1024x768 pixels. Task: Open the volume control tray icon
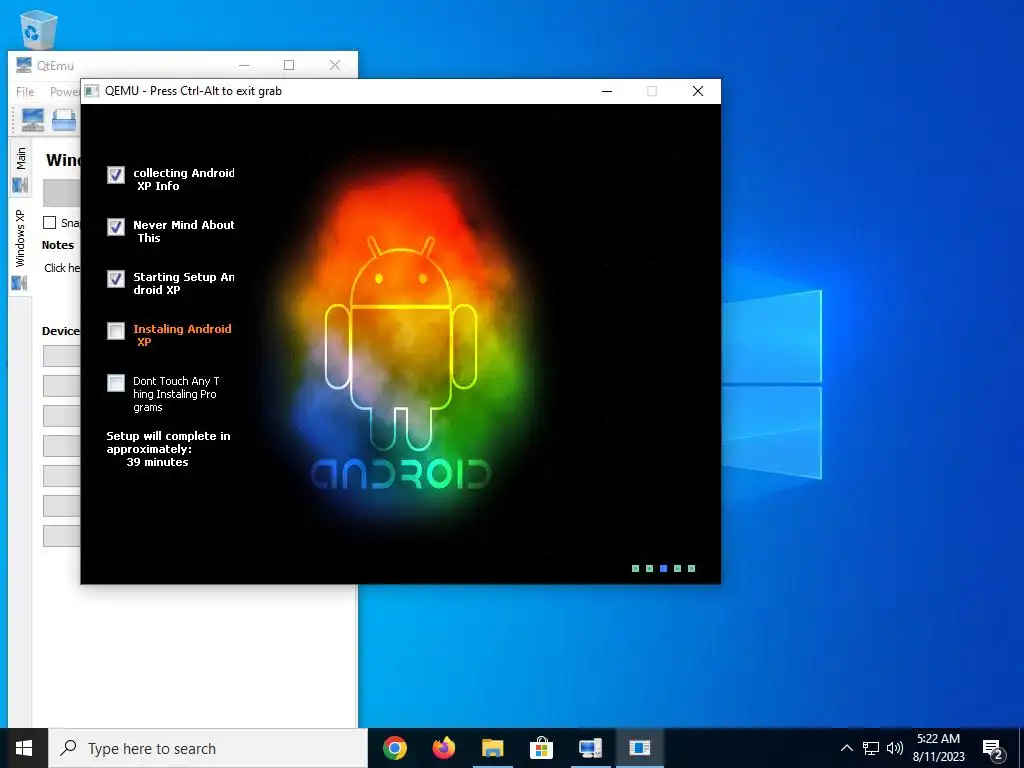(895, 748)
